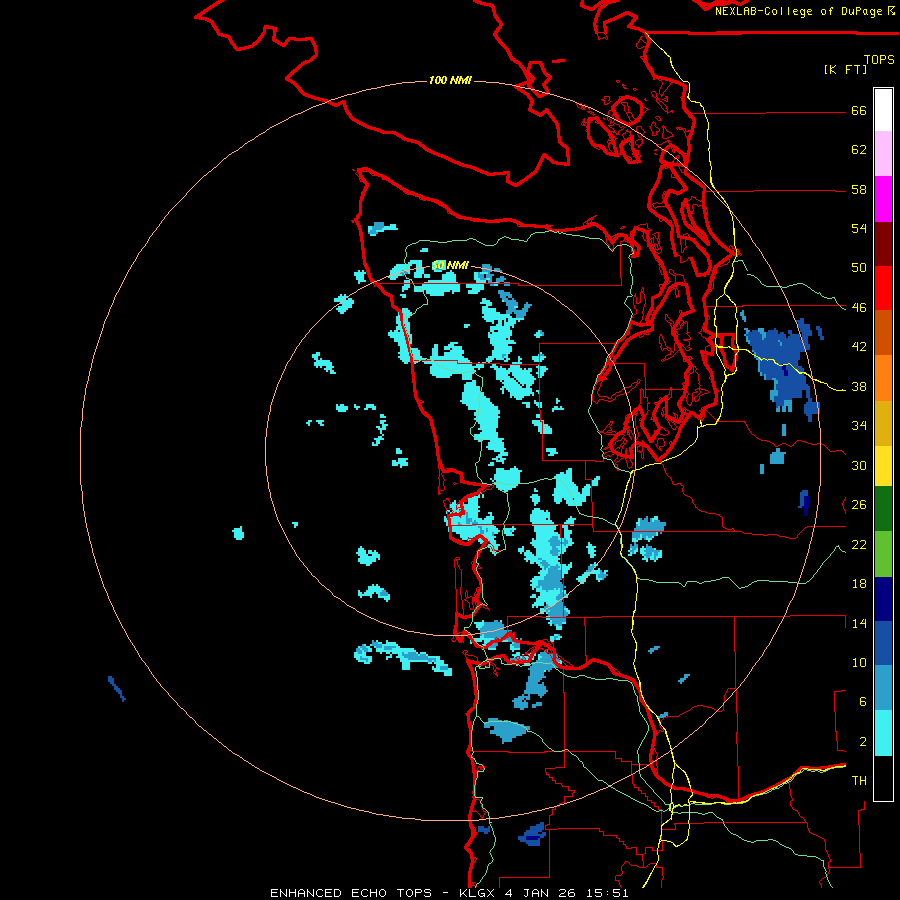Click the legend value 30

(x=859, y=465)
